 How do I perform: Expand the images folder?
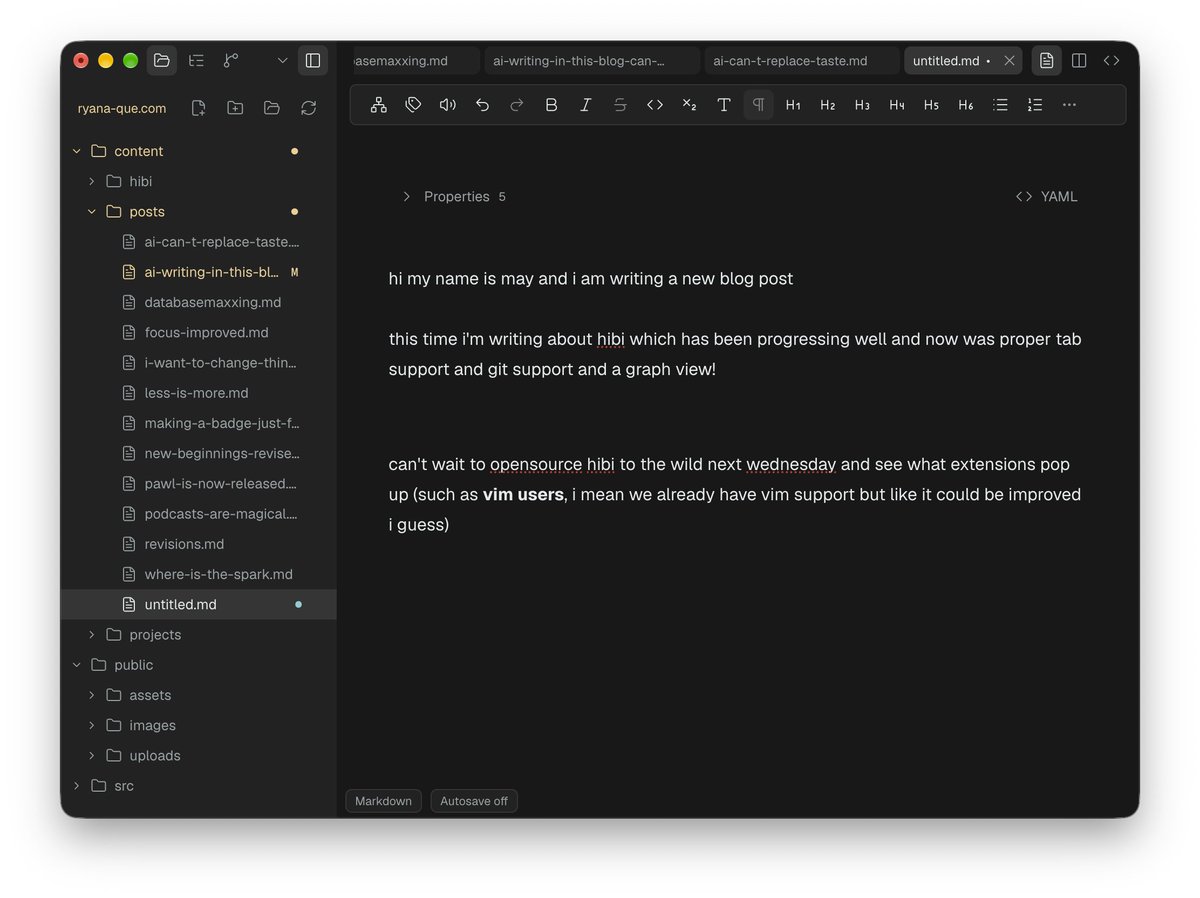91,726
